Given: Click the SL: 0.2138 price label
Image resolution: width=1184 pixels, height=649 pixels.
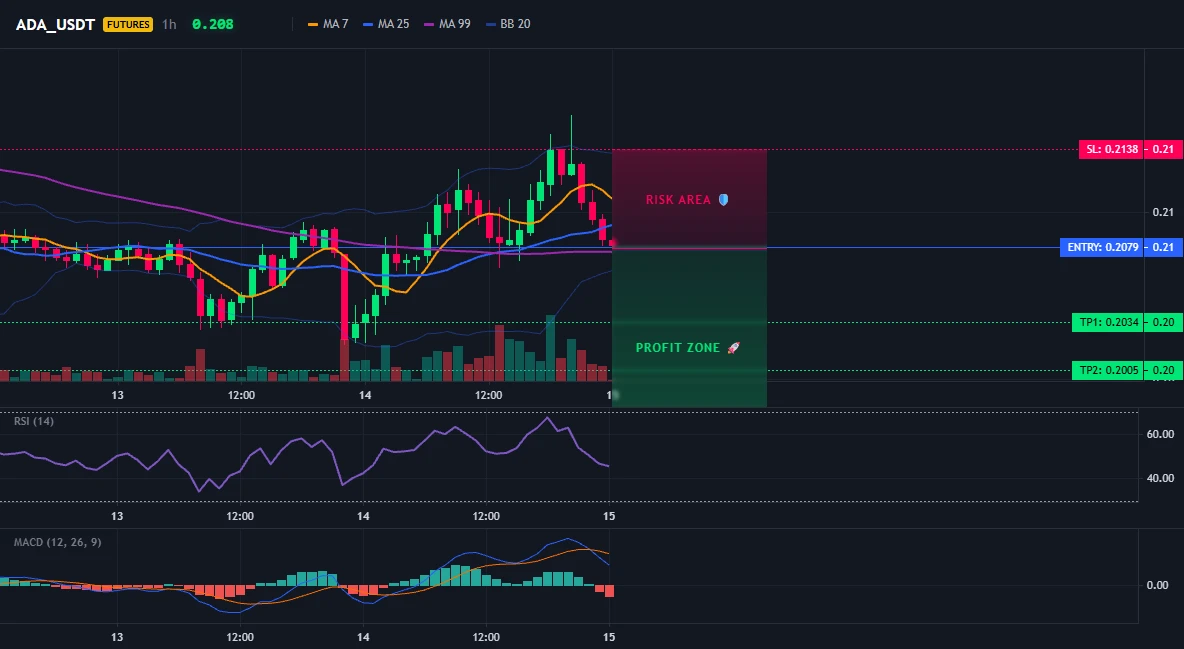Looking at the screenshot, I should point(1111,150).
